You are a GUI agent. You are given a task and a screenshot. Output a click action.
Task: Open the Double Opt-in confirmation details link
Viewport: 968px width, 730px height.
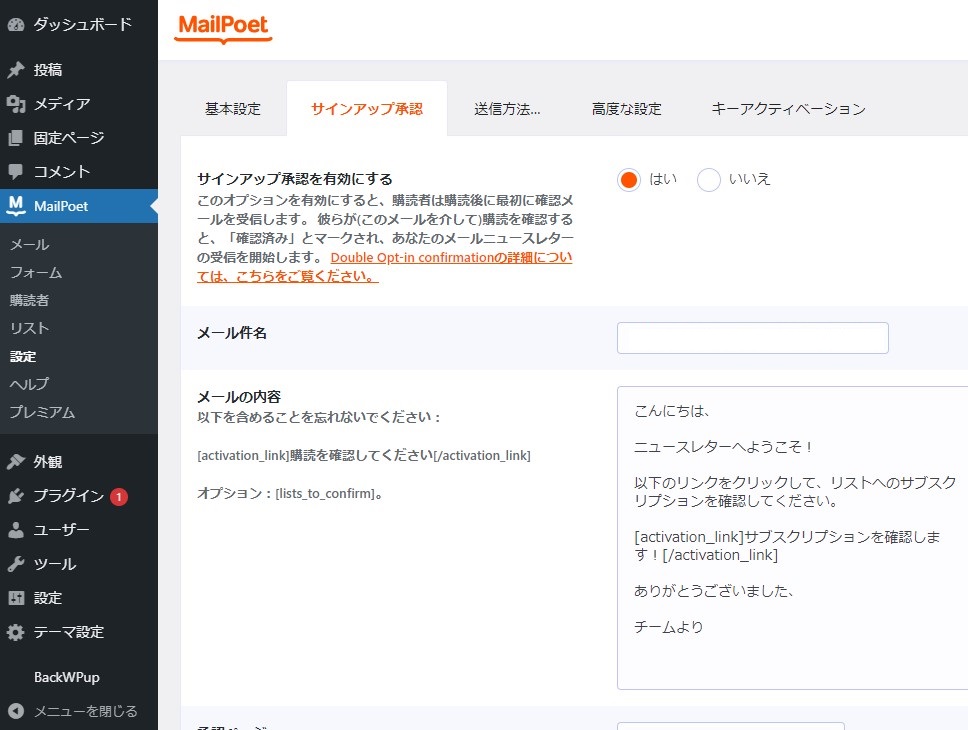[x=450, y=267]
